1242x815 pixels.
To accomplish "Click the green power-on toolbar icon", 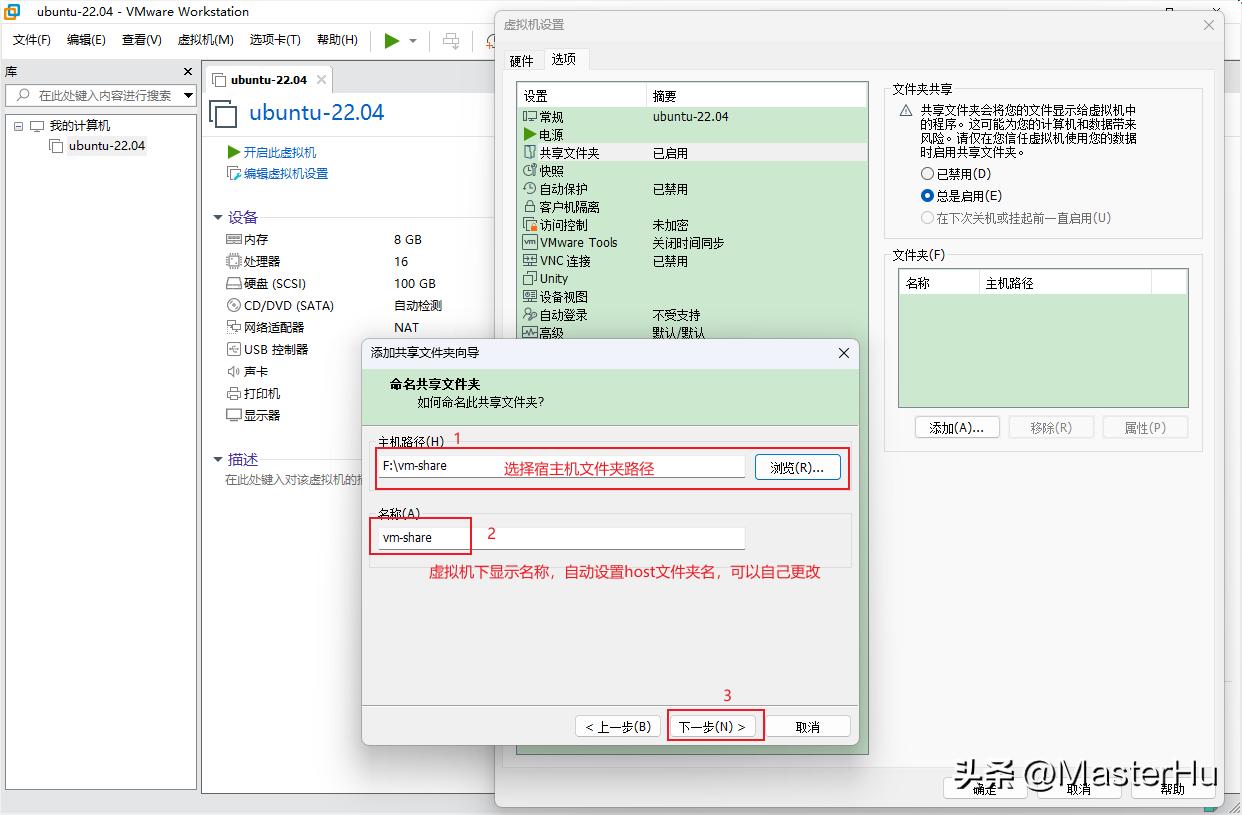I will point(391,40).
